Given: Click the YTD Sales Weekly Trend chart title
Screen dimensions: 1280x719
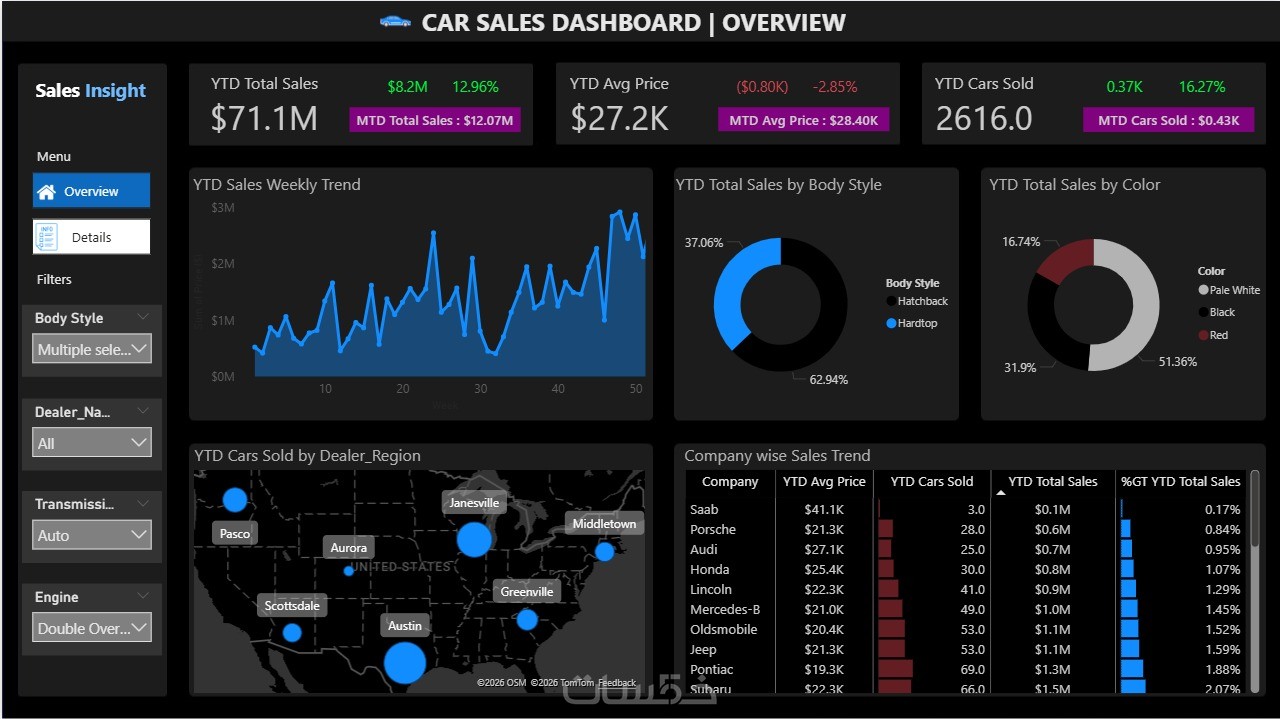Looking at the screenshot, I should (277, 184).
